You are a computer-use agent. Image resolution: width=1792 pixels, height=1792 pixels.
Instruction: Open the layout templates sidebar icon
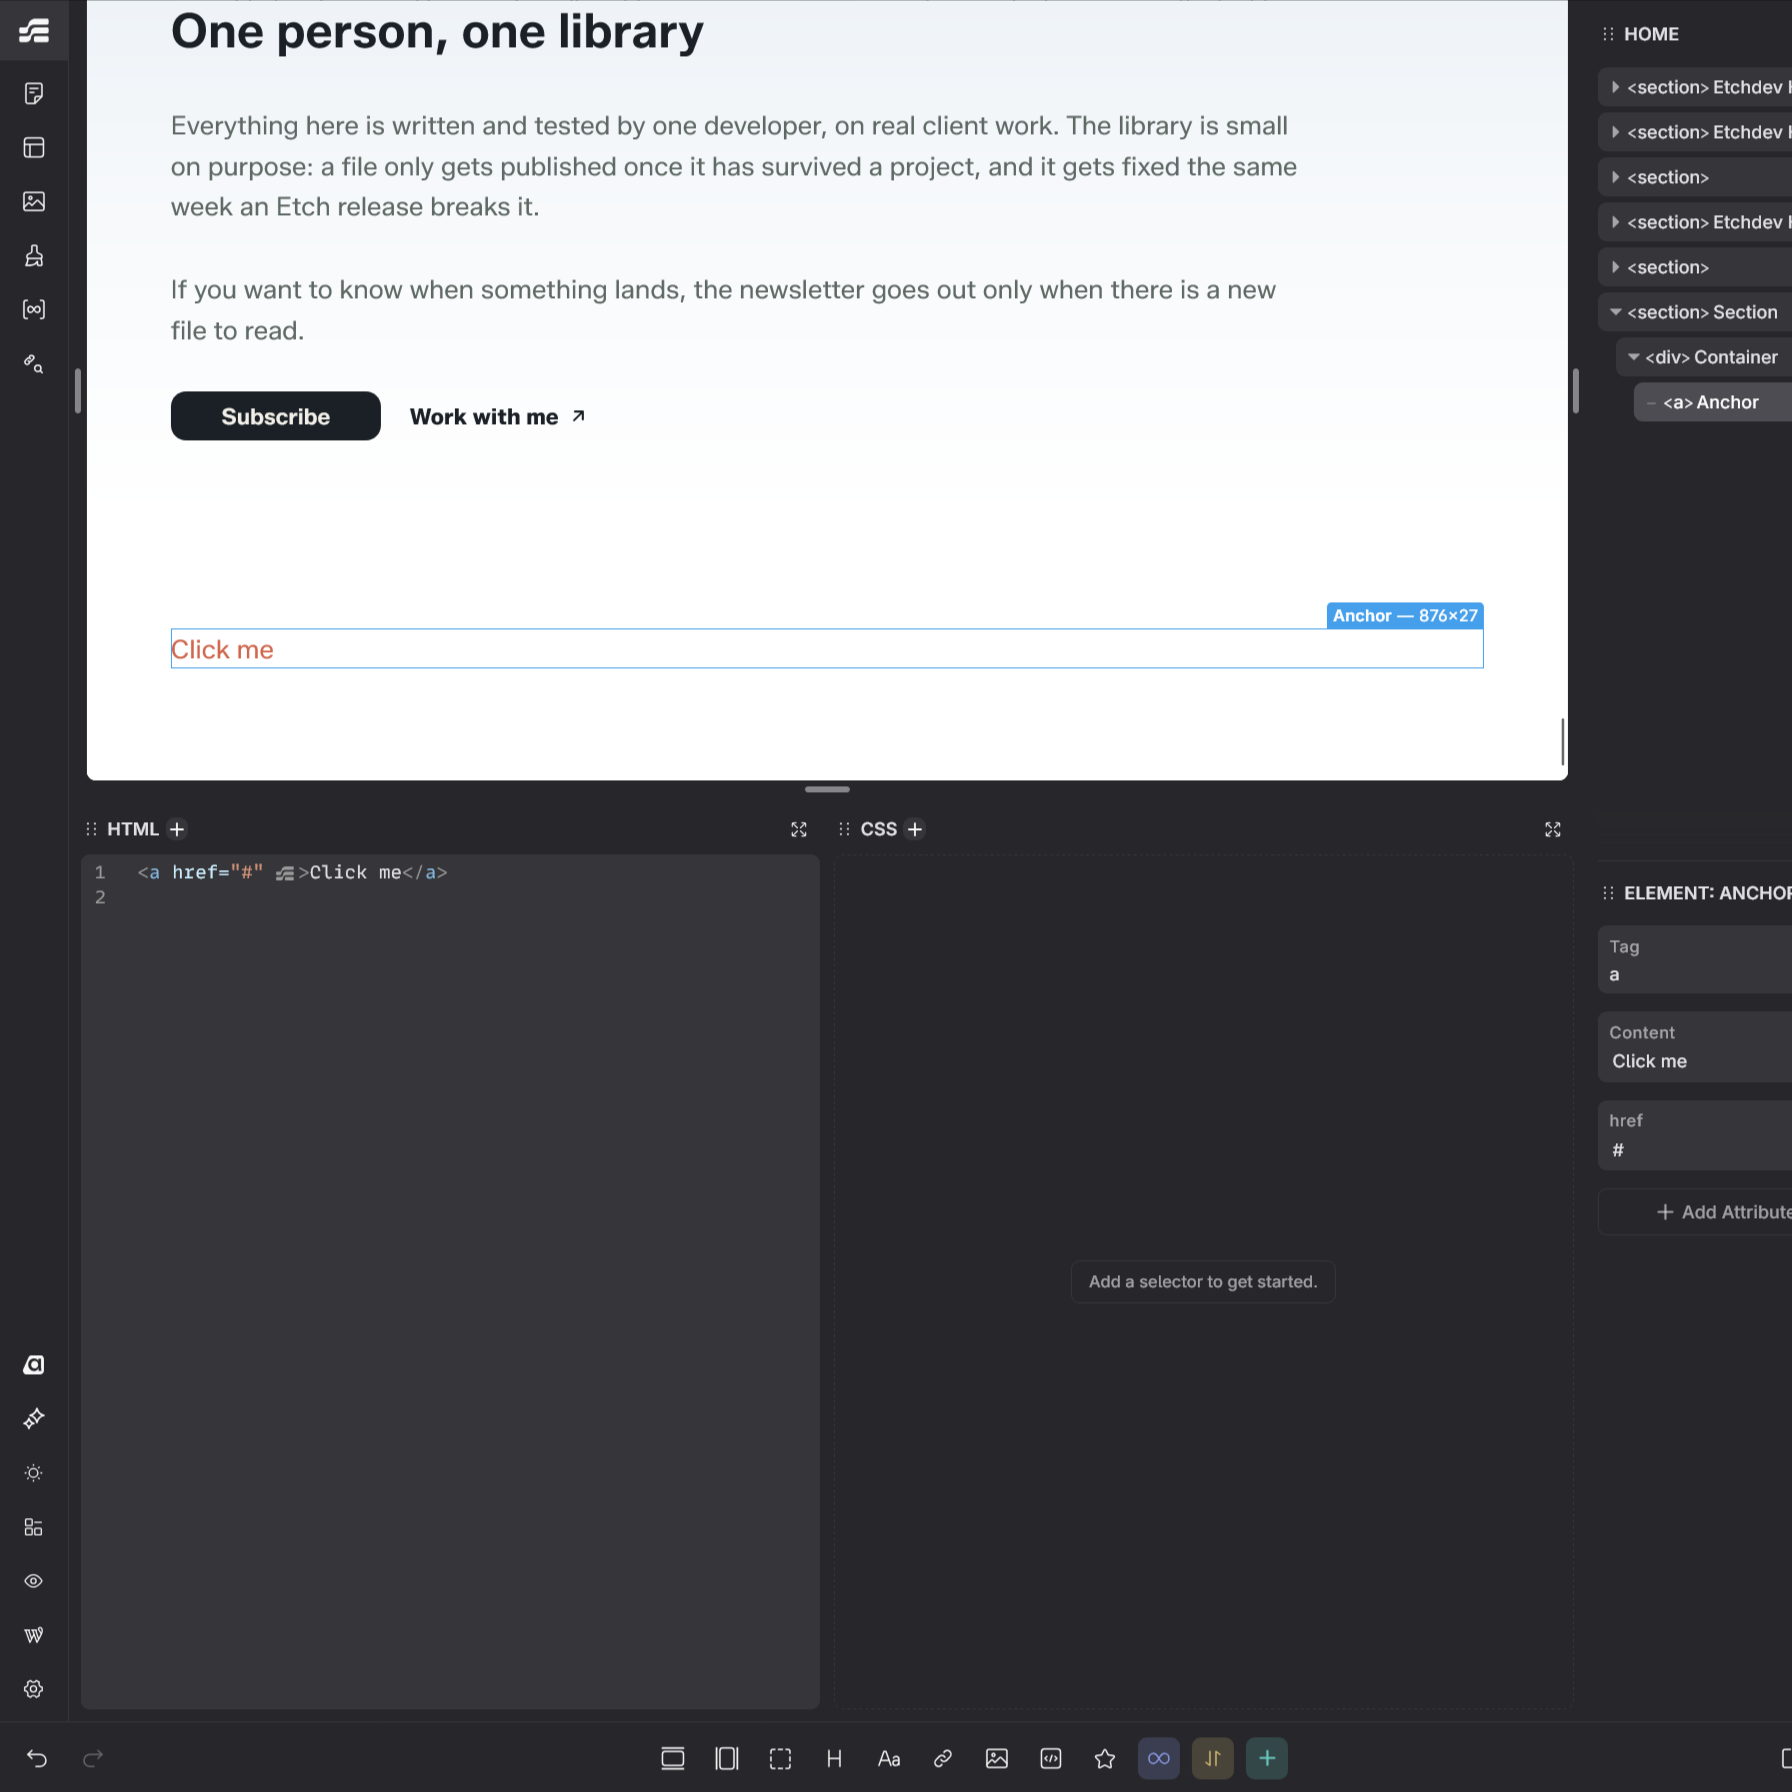point(34,147)
